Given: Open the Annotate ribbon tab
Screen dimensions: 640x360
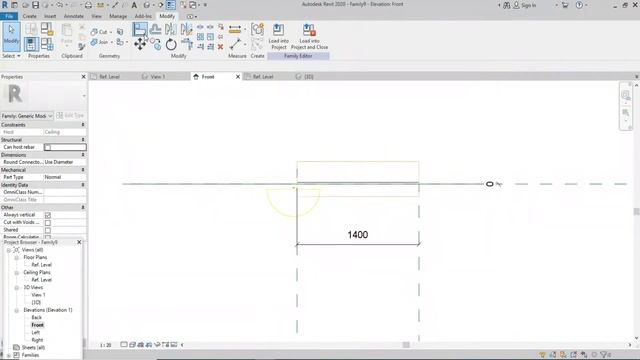Looking at the screenshot, I should 74,16.
